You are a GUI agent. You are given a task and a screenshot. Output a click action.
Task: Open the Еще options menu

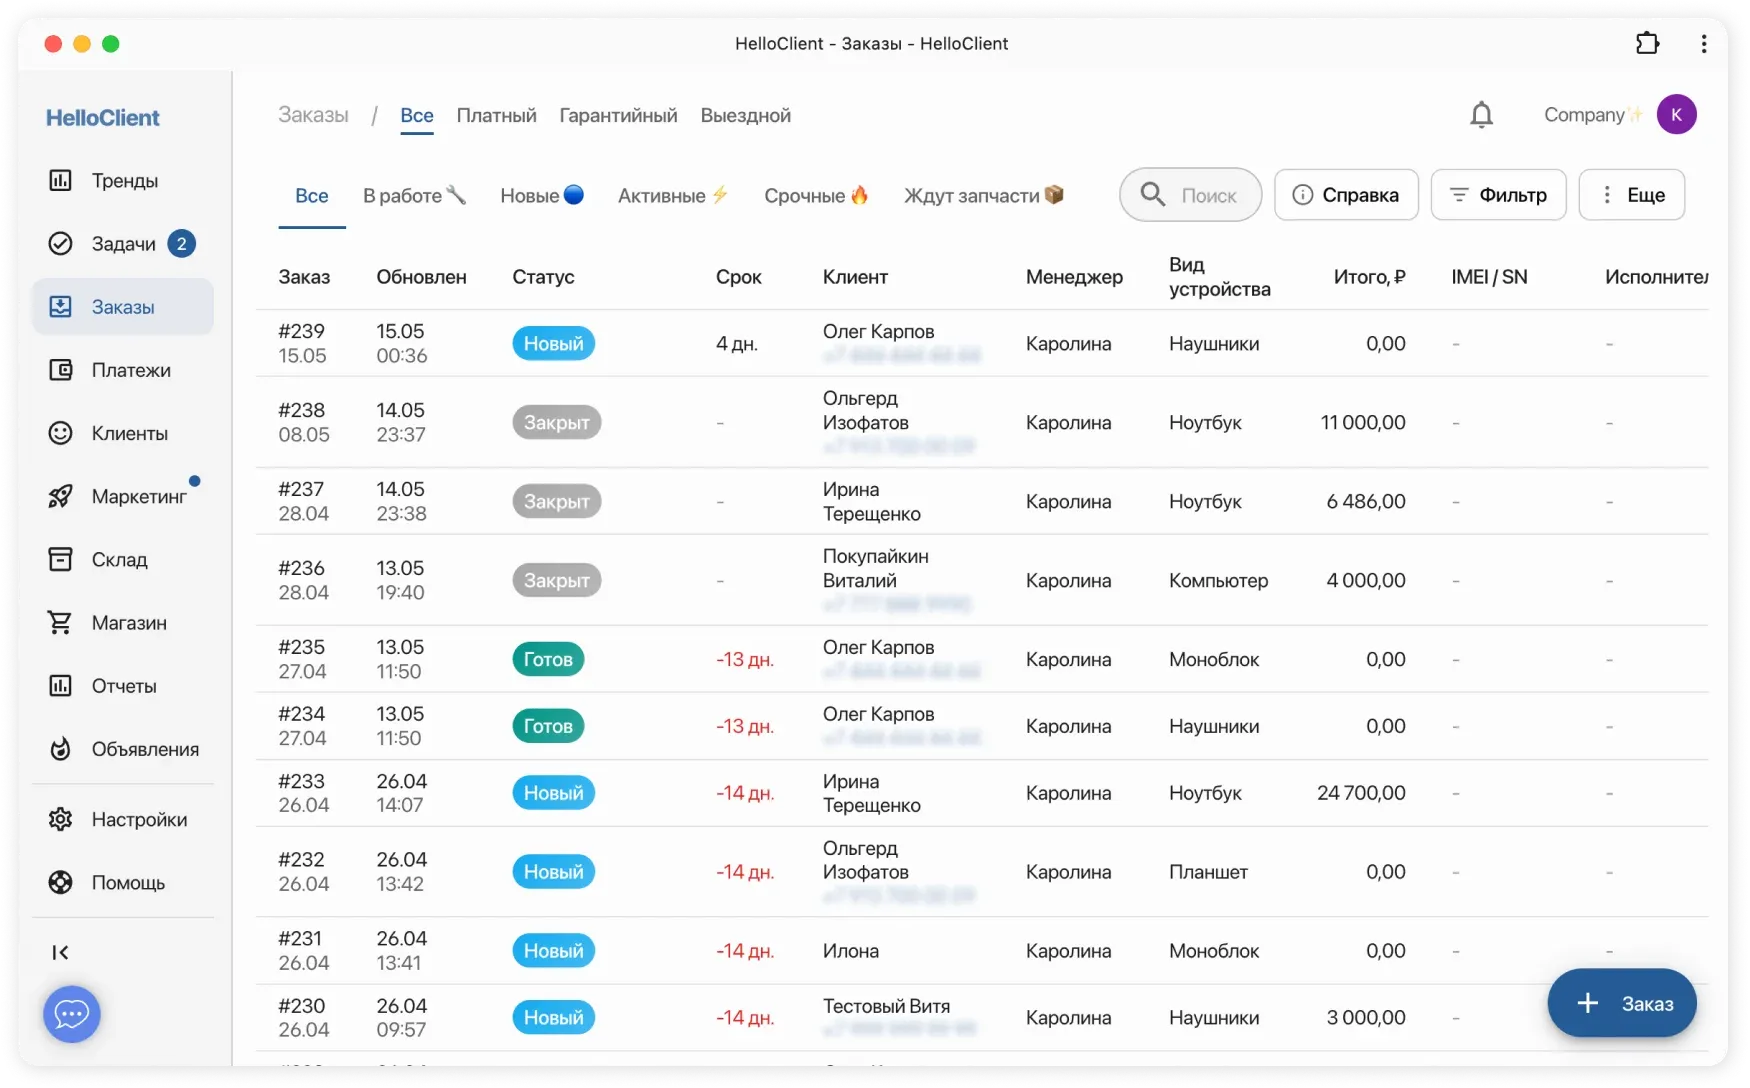(1632, 195)
